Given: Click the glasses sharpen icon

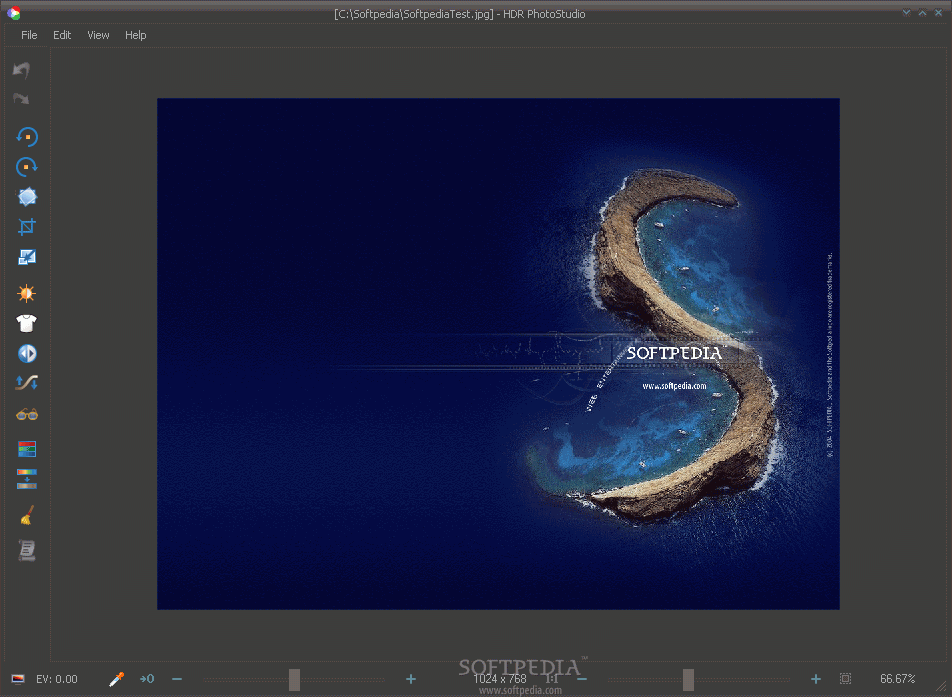Looking at the screenshot, I should point(27,415).
